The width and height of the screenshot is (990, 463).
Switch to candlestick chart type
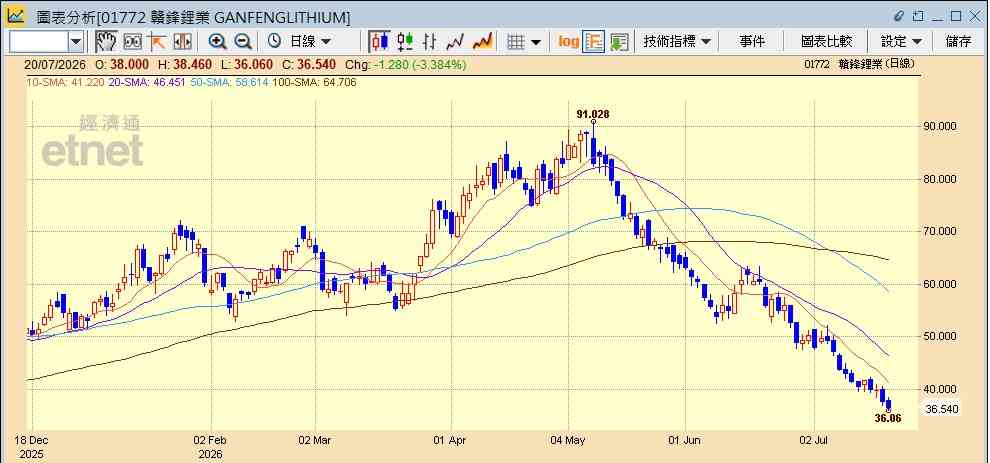point(379,42)
